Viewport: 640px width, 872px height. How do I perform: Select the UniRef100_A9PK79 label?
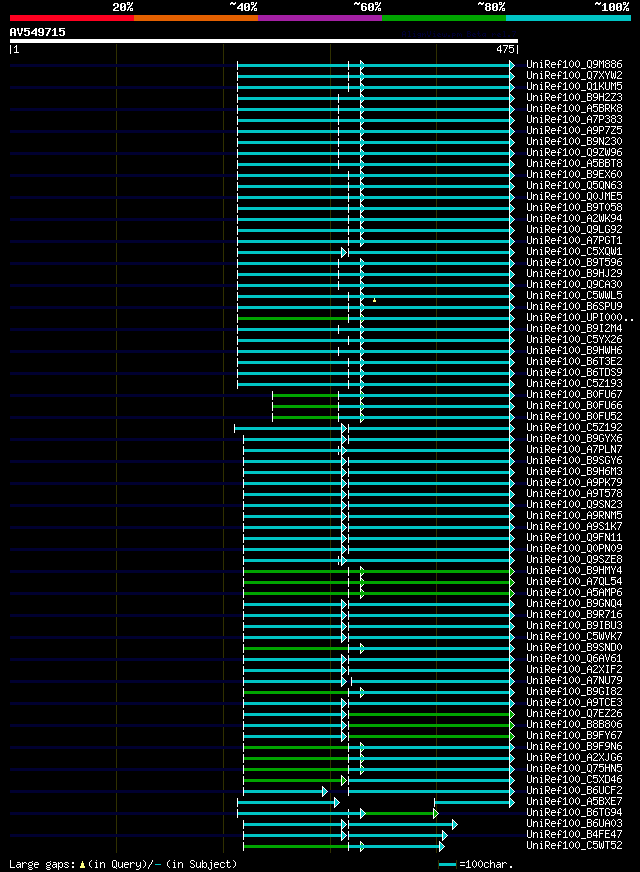pos(574,483)
